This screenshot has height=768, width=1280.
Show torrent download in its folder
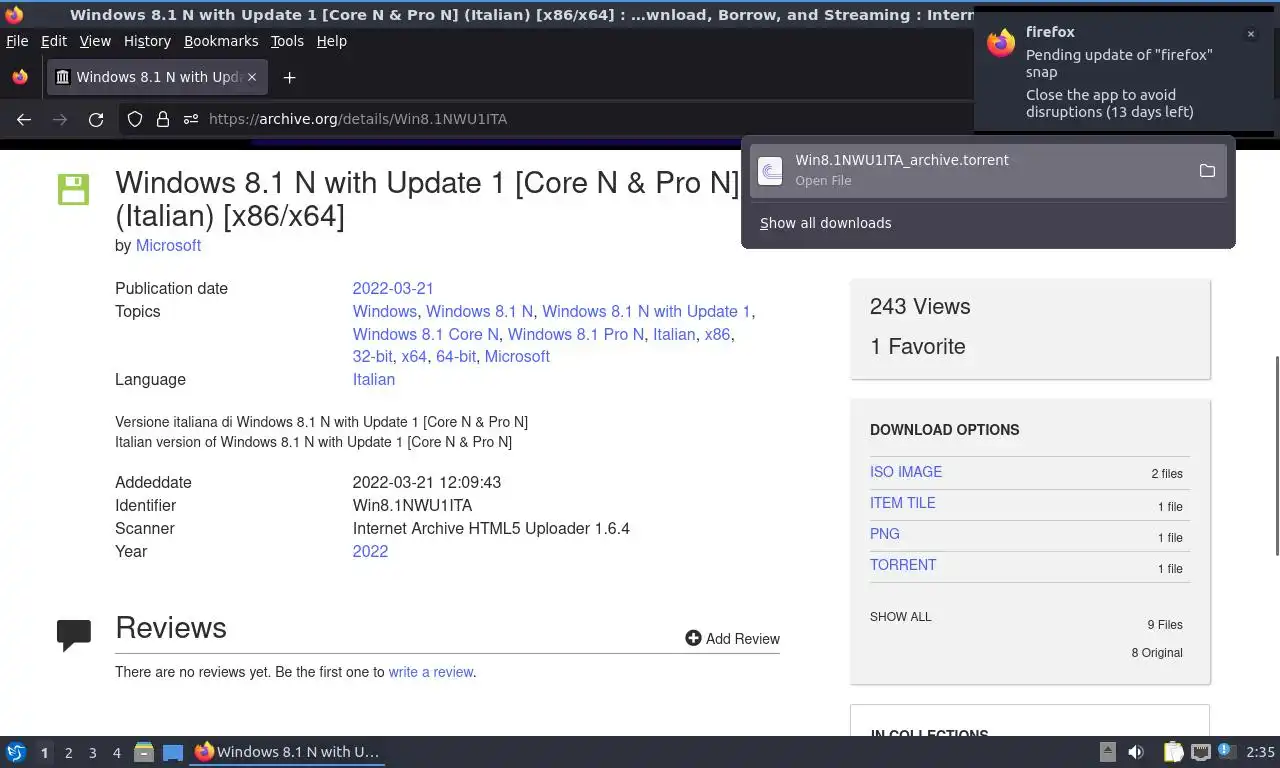(x=1207, y=171)
